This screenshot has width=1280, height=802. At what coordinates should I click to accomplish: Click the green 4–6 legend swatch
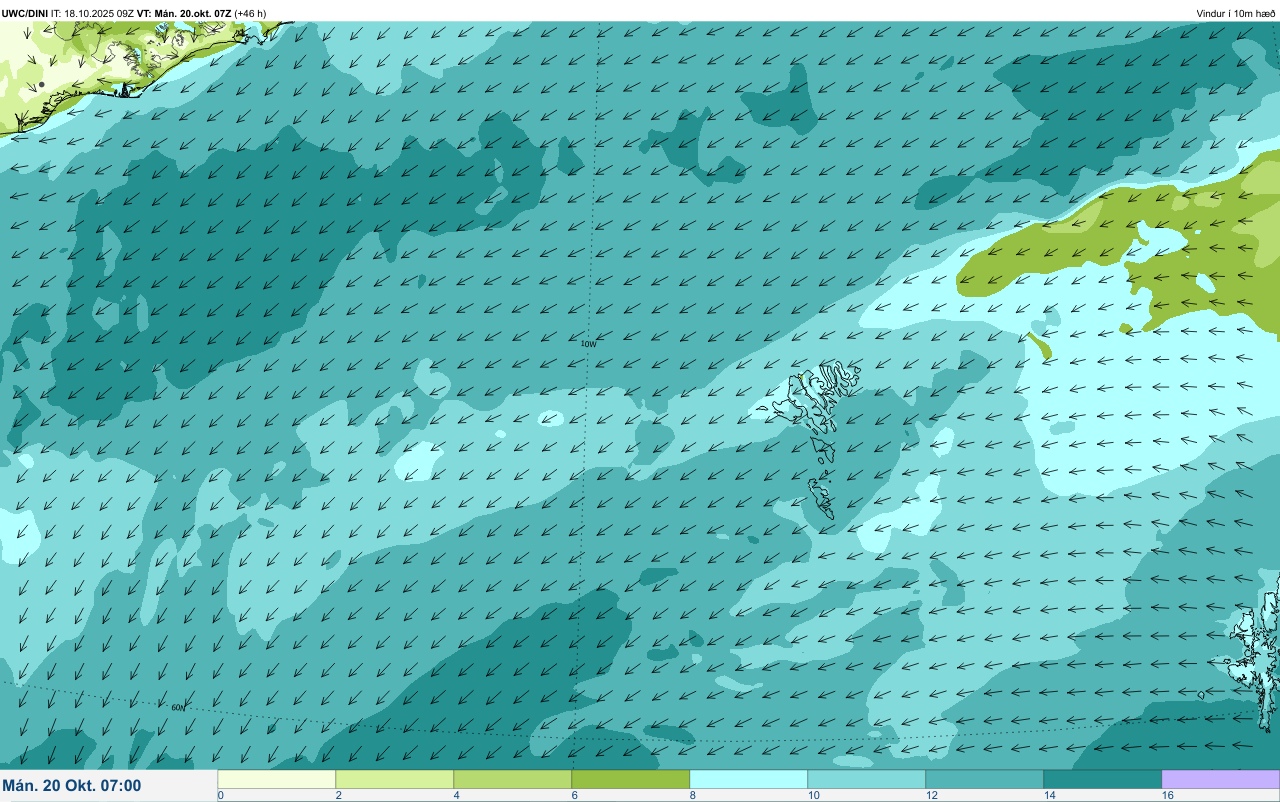point(513,779)
